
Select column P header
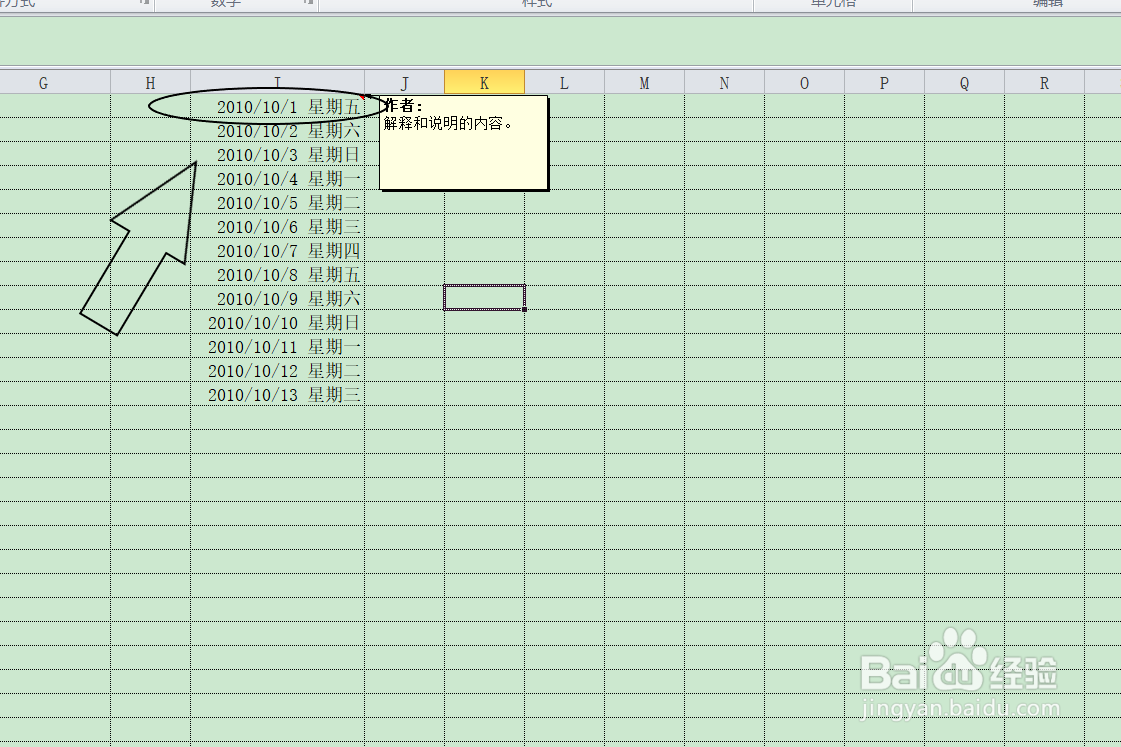(884, 83)
